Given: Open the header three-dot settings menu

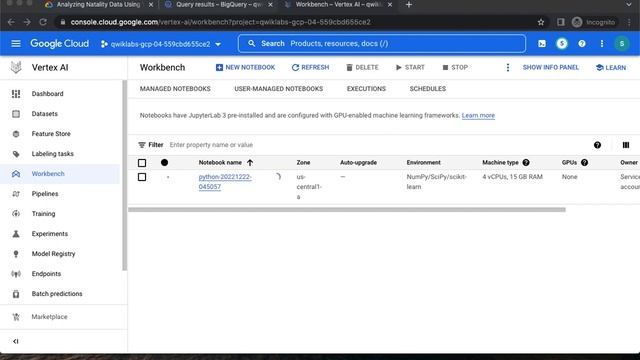Looking at the screenshot, I should [602, 44].
